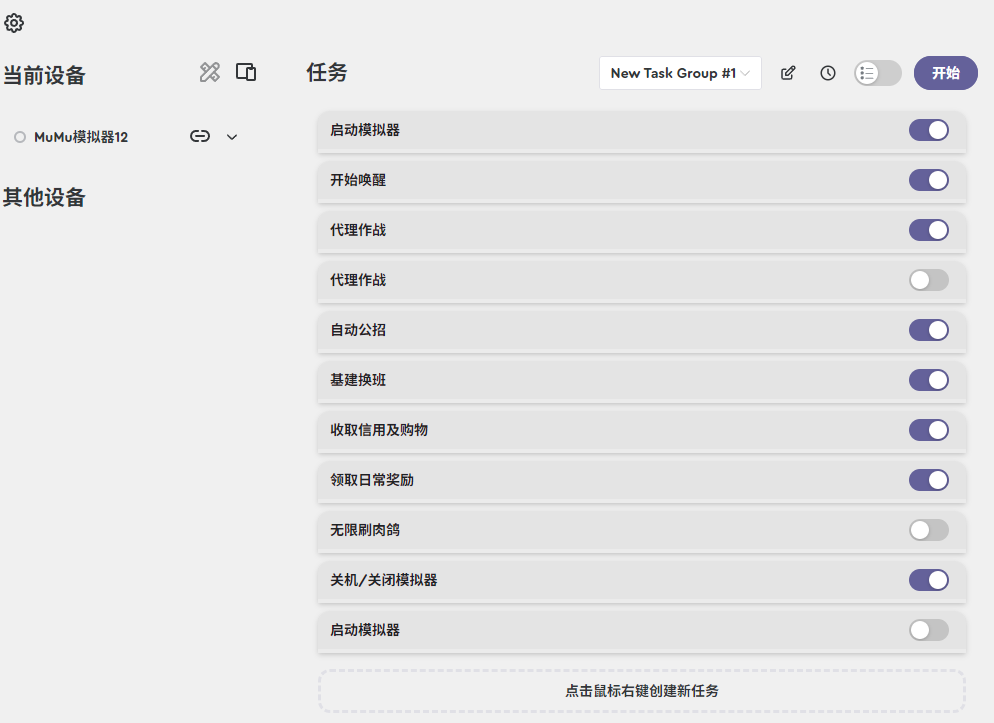
Task: Click the task list view toggle icon
Action: (877, 73)
